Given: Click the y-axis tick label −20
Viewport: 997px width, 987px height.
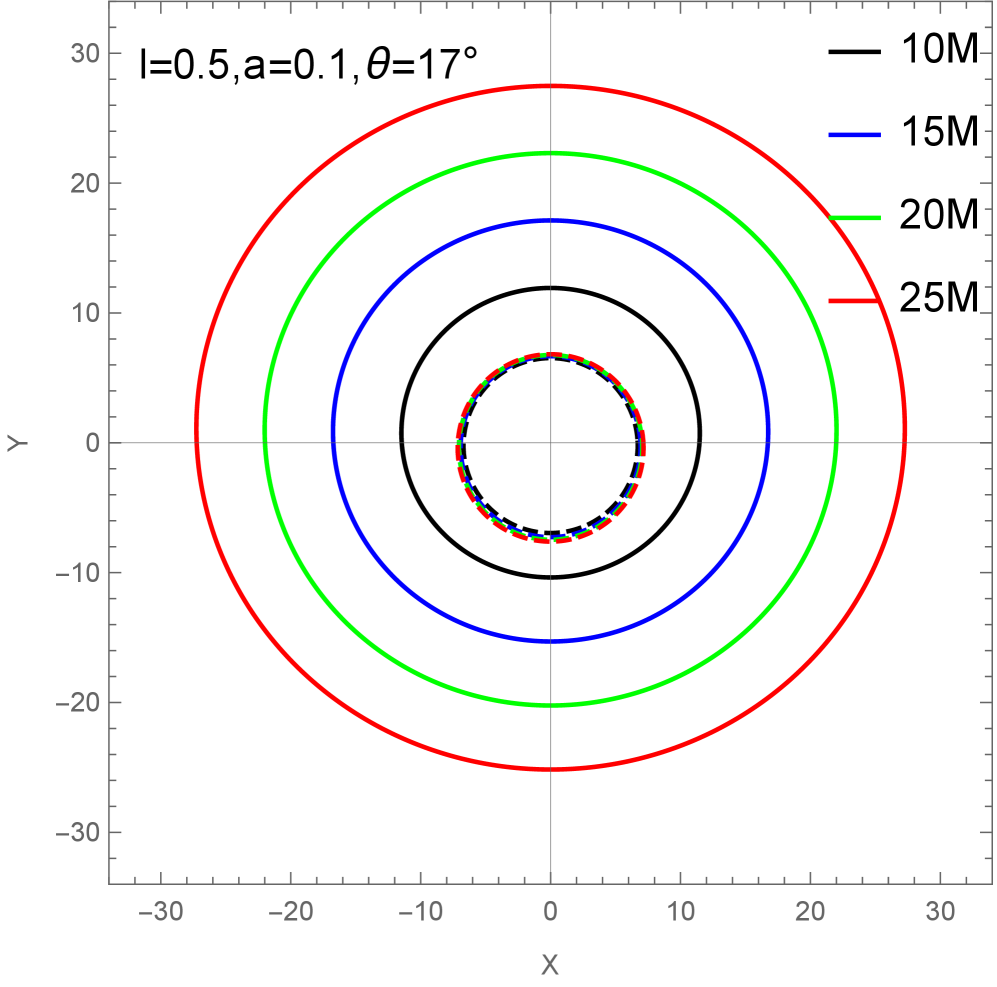Looking at the screenshot, I should (78, 703).
